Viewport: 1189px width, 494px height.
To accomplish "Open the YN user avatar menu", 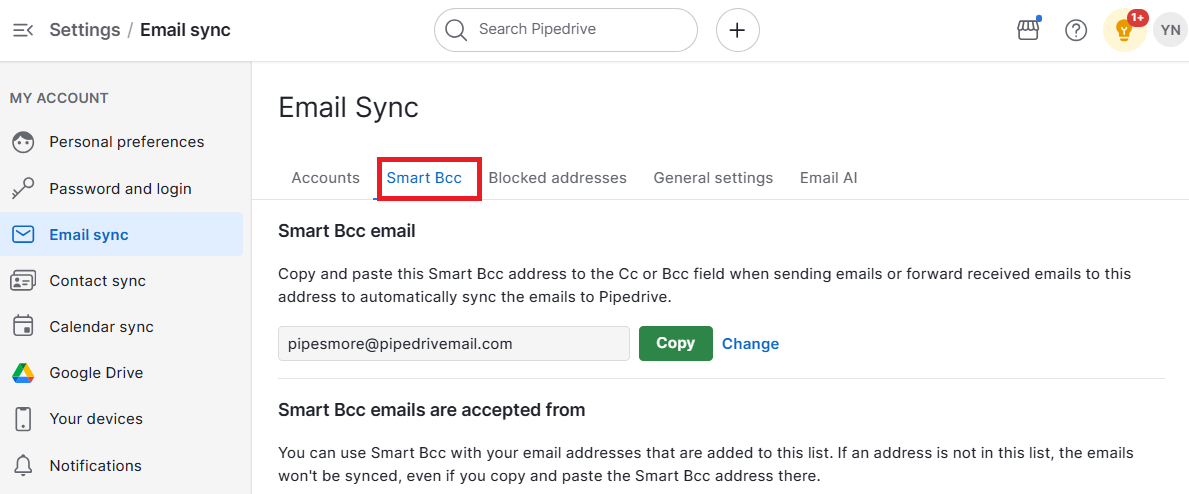I will 1170,30.
